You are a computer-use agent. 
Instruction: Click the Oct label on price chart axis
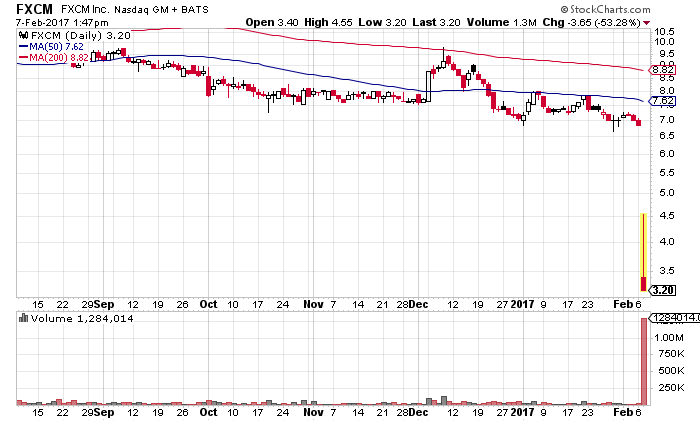tap(208, 304)
